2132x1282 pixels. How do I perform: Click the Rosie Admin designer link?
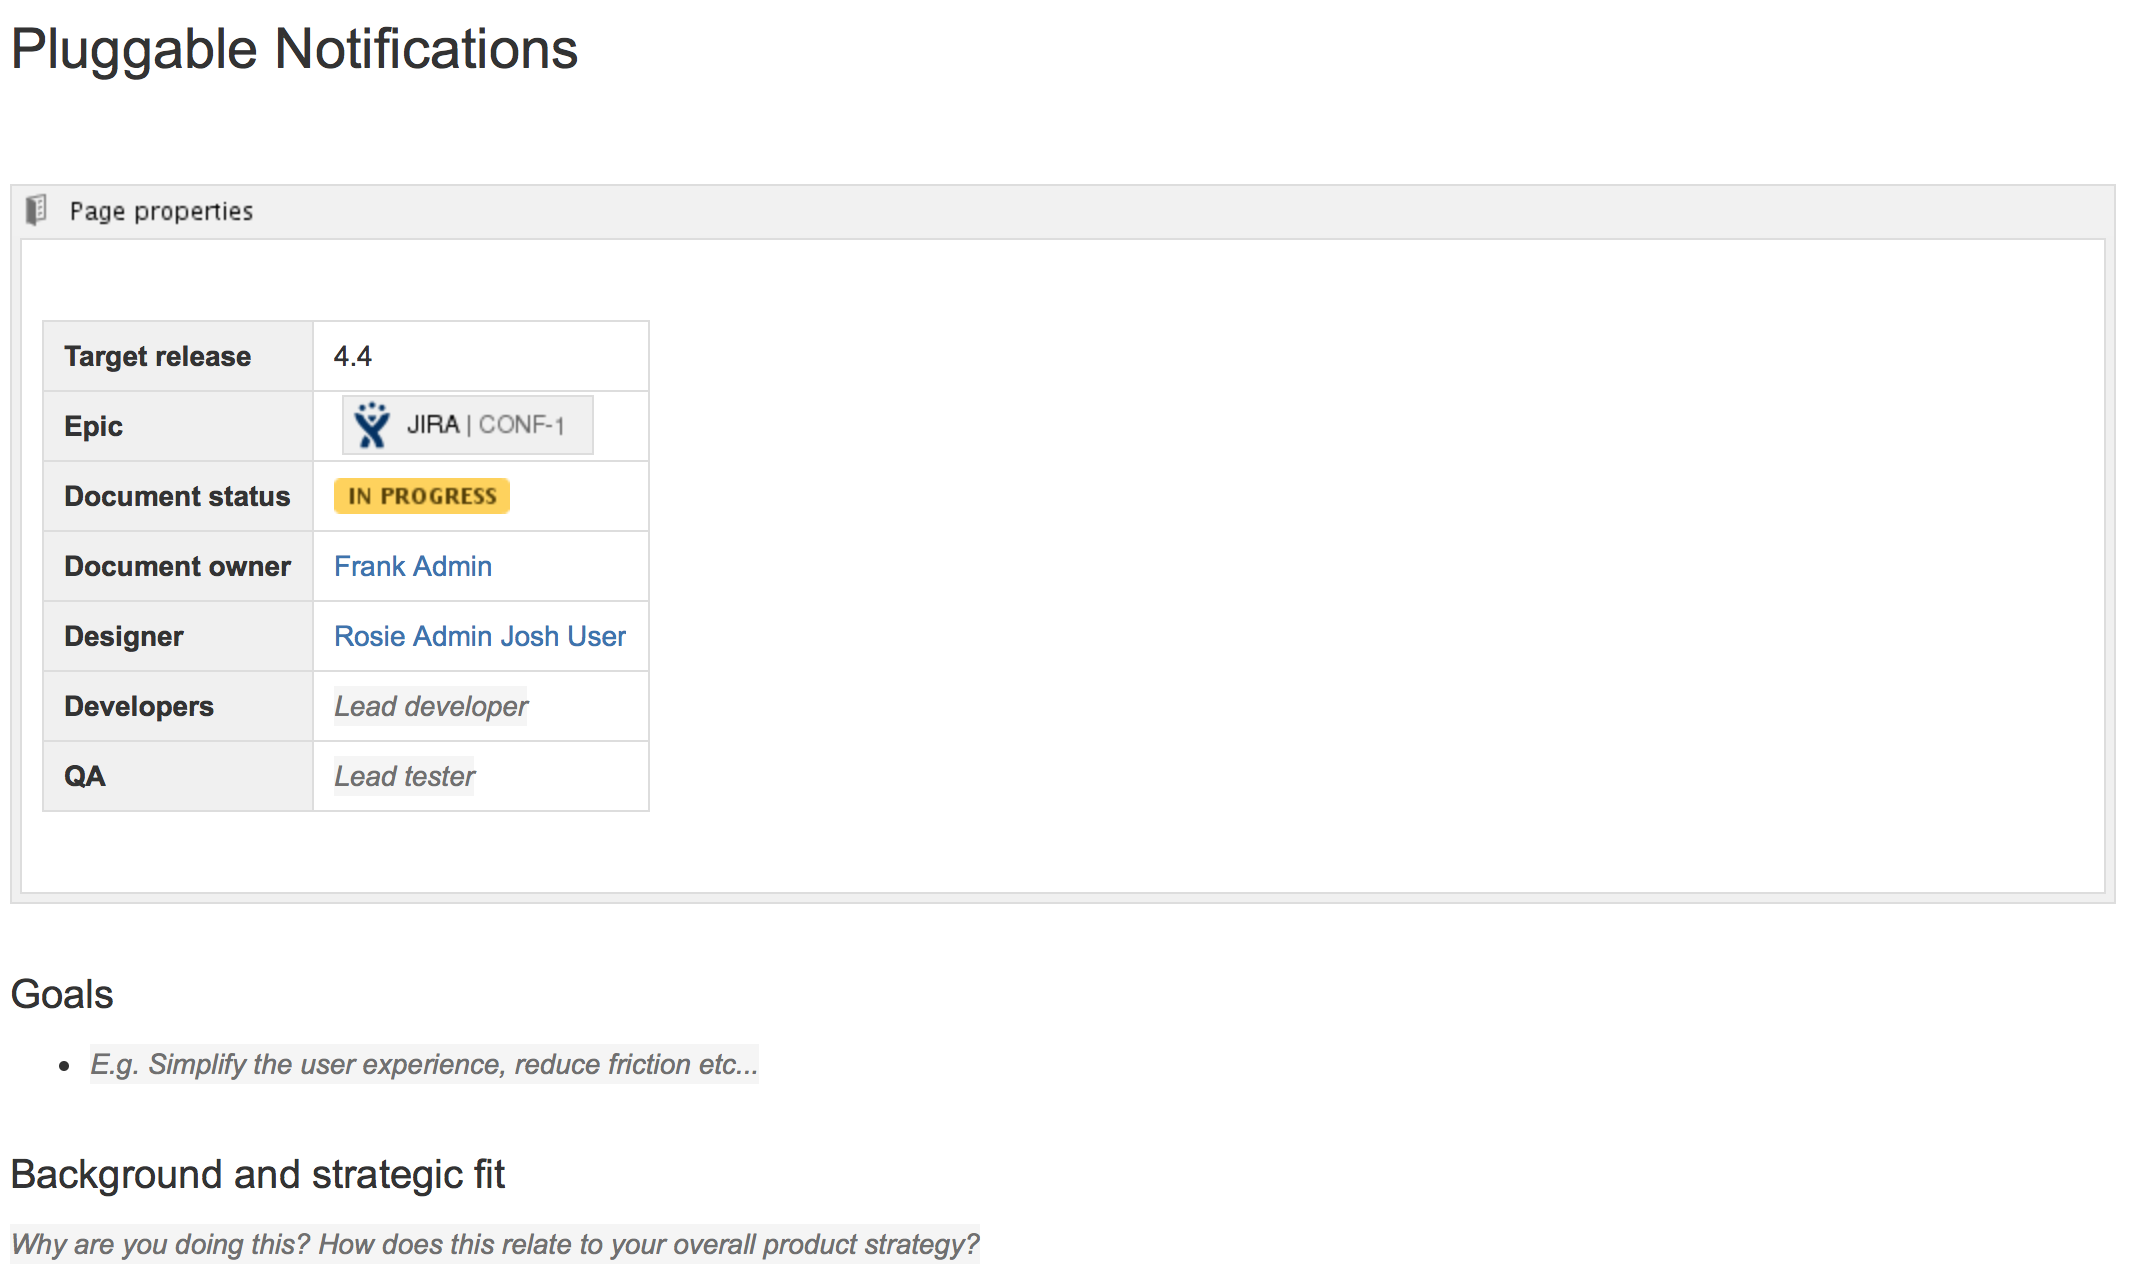tap(412, 636)
